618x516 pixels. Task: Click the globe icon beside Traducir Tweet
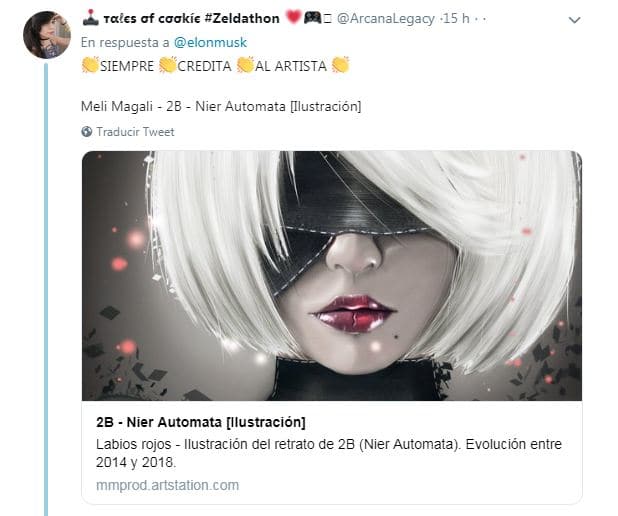coord(86,132)
